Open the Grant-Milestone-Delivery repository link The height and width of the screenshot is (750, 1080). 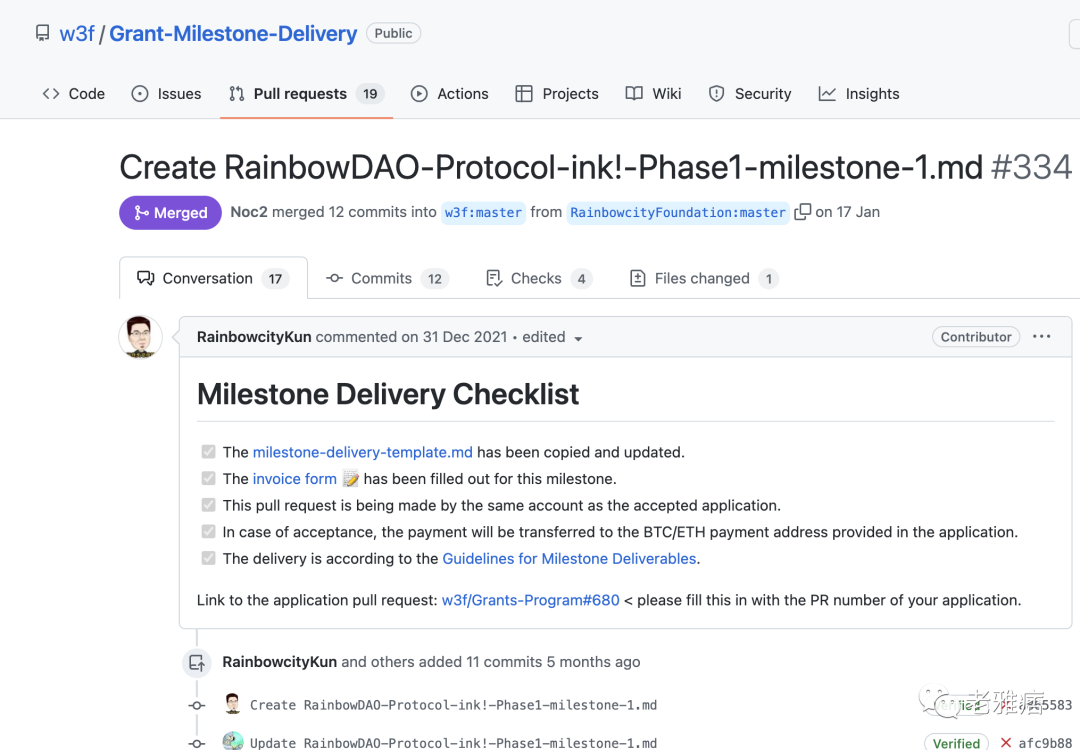coord(233,33)
